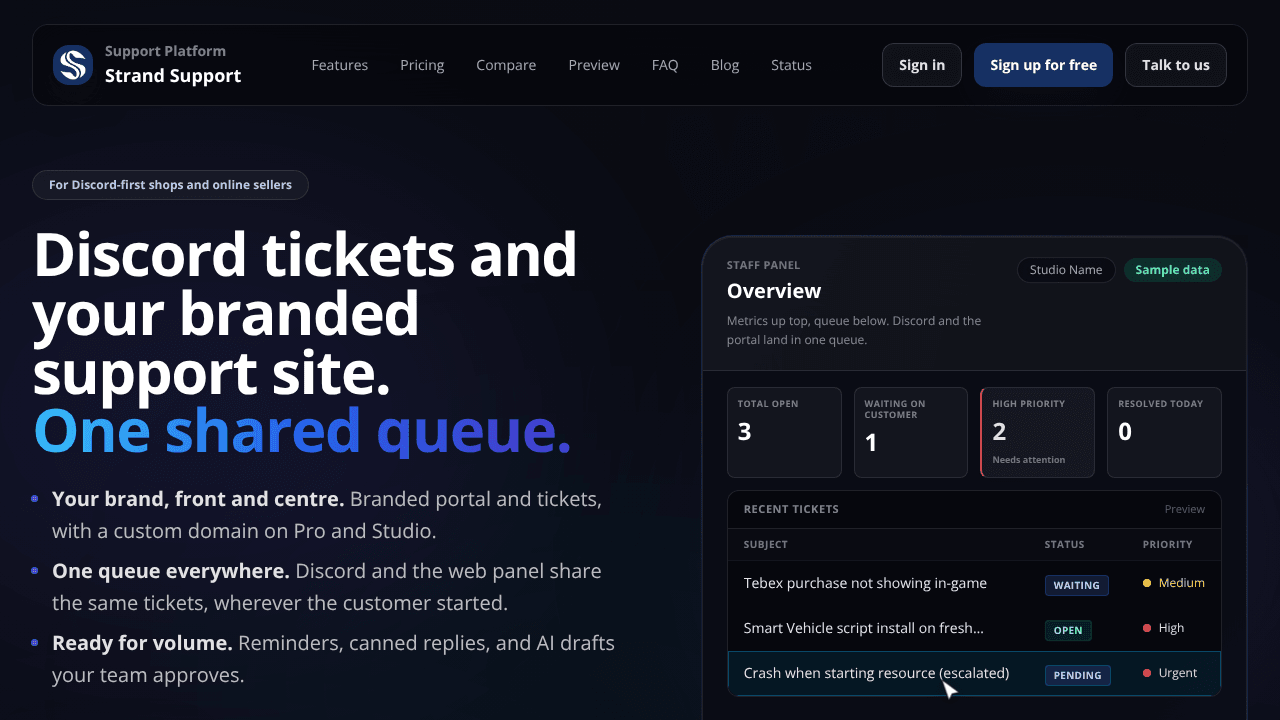Visit the Blog nav link
The image size is (1280, 720).
click(725, 65)
